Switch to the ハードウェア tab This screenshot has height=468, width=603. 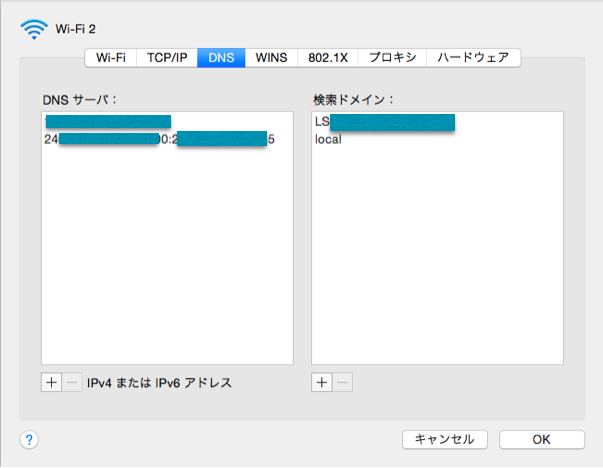pos(473,58)
